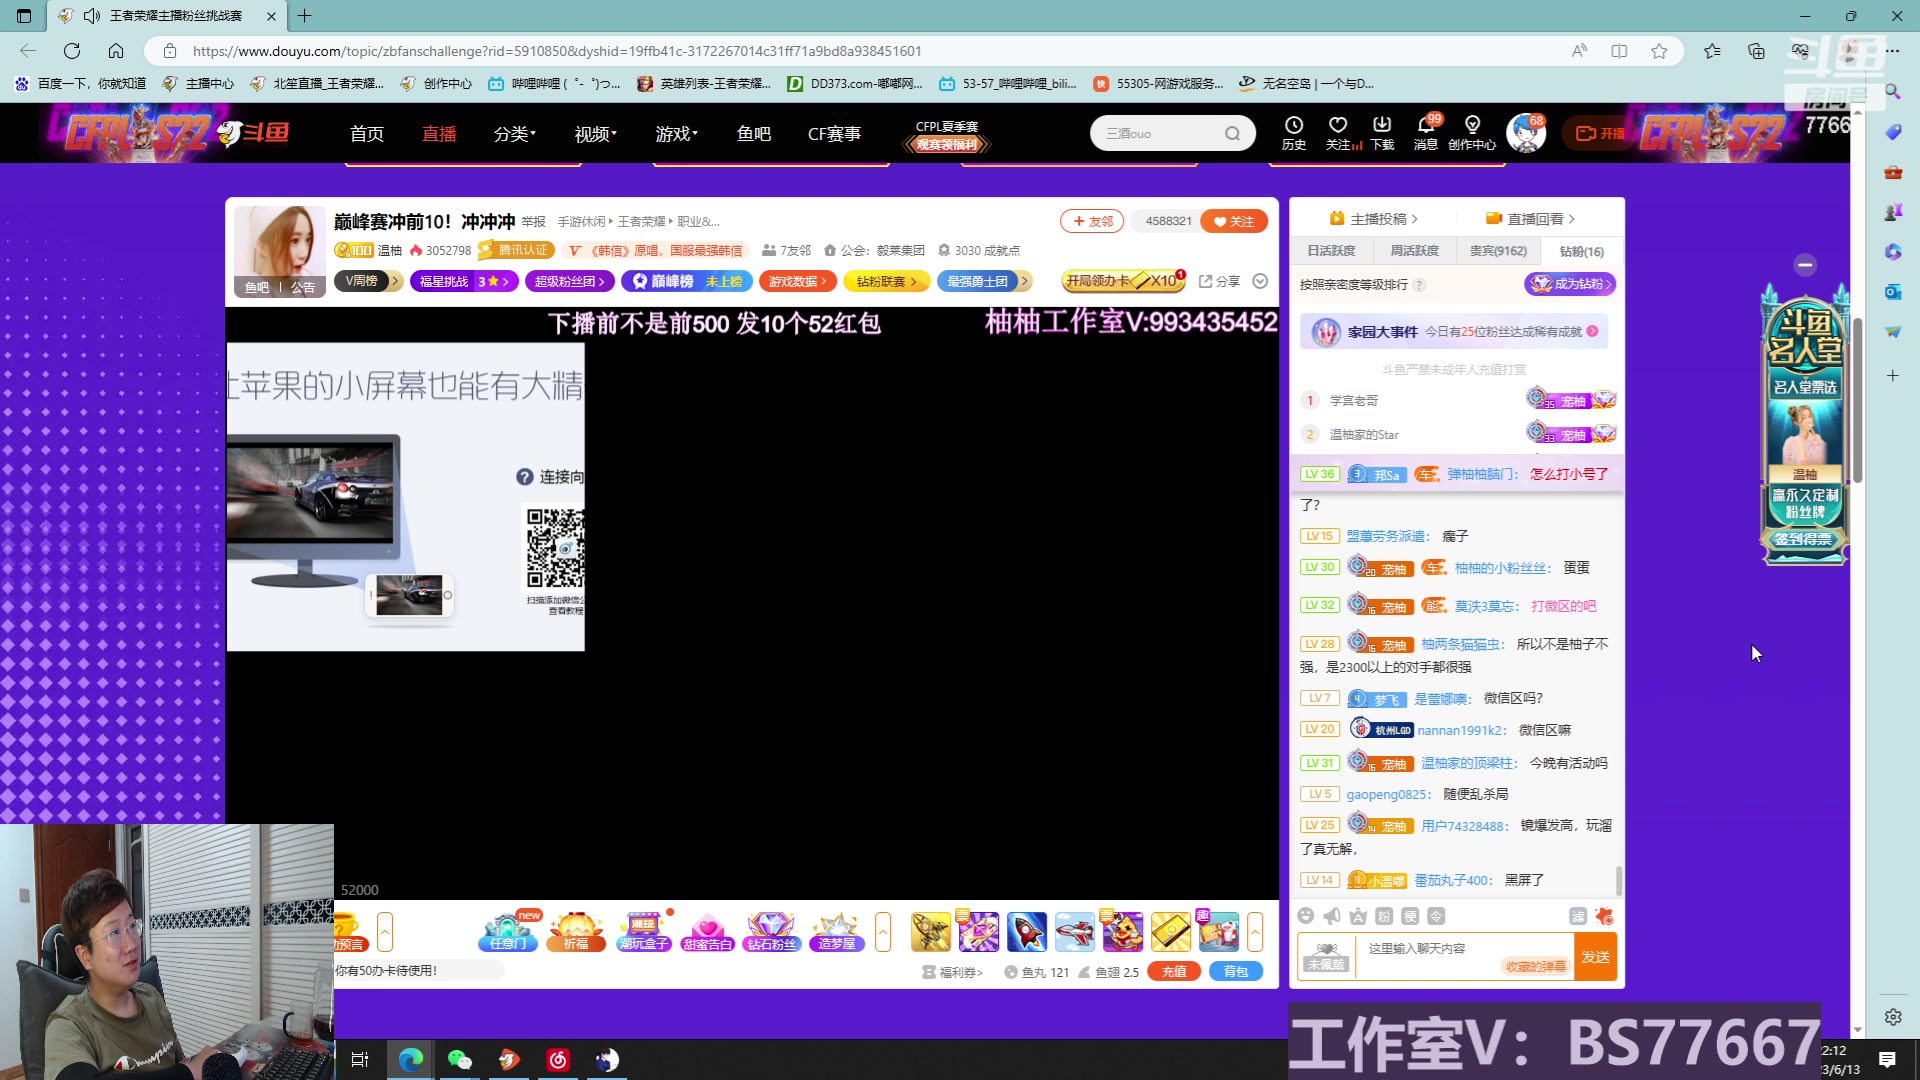Click the search magnifier in Douyu search box
The width and height of the screenshot is (1920, 1080).
point(1232,133)
